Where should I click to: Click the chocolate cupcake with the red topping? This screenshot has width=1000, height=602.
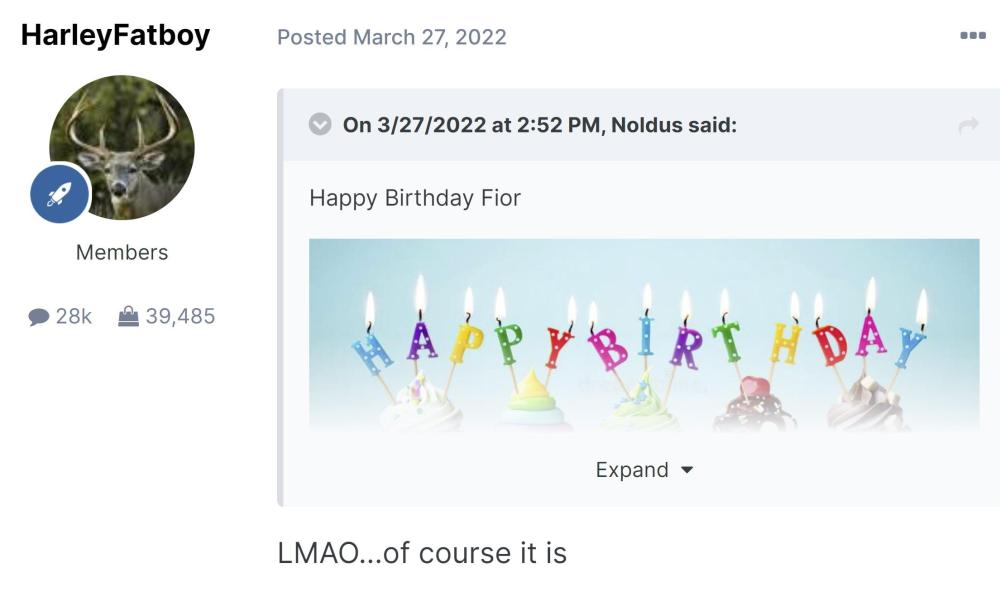tap(755, 402)
